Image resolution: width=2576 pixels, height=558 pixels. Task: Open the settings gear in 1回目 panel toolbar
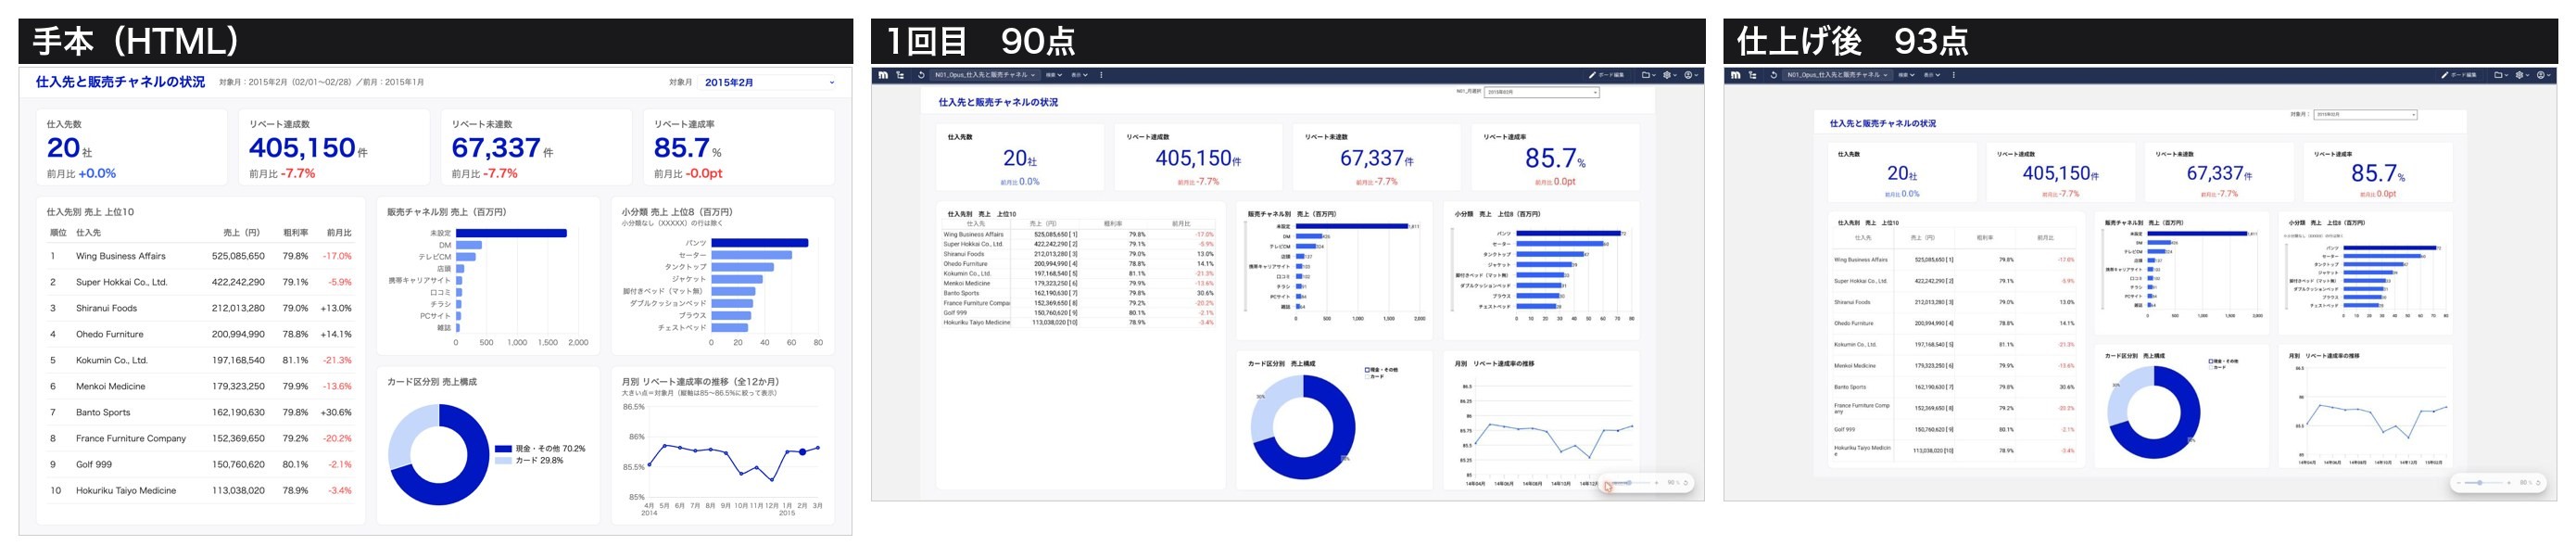(x=1668, y=75)
